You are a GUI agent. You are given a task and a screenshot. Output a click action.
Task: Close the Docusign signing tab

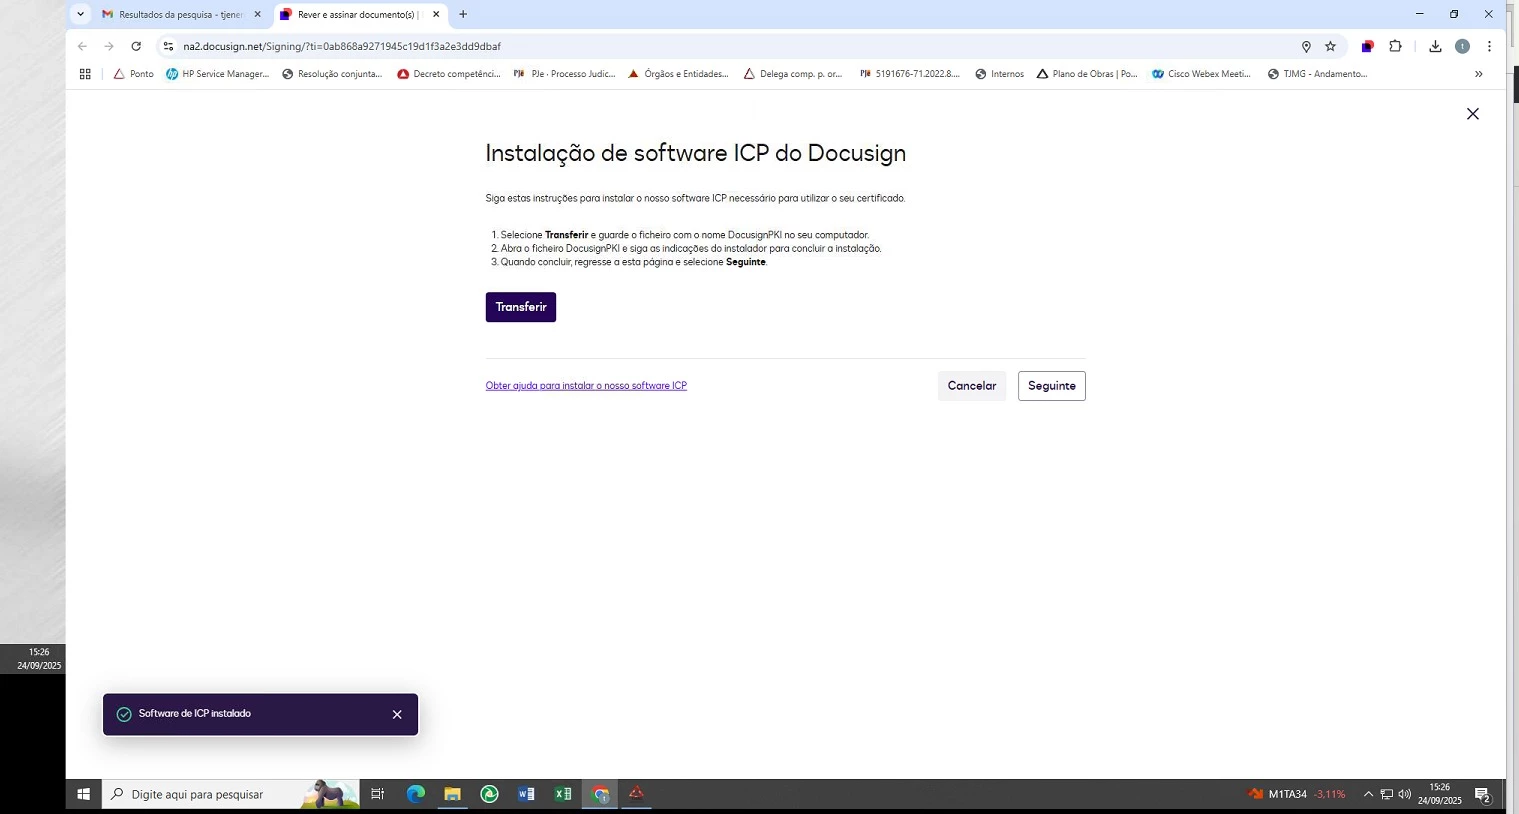click(436, 15)
